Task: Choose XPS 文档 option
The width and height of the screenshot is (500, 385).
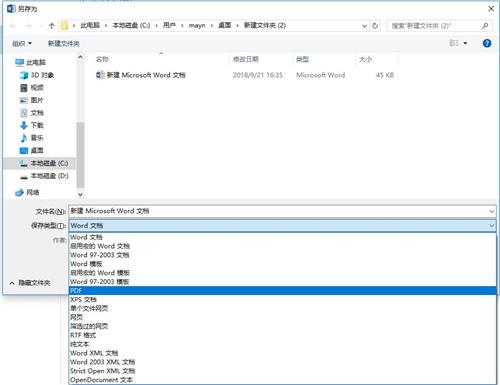Action: [x=282, y=300]
